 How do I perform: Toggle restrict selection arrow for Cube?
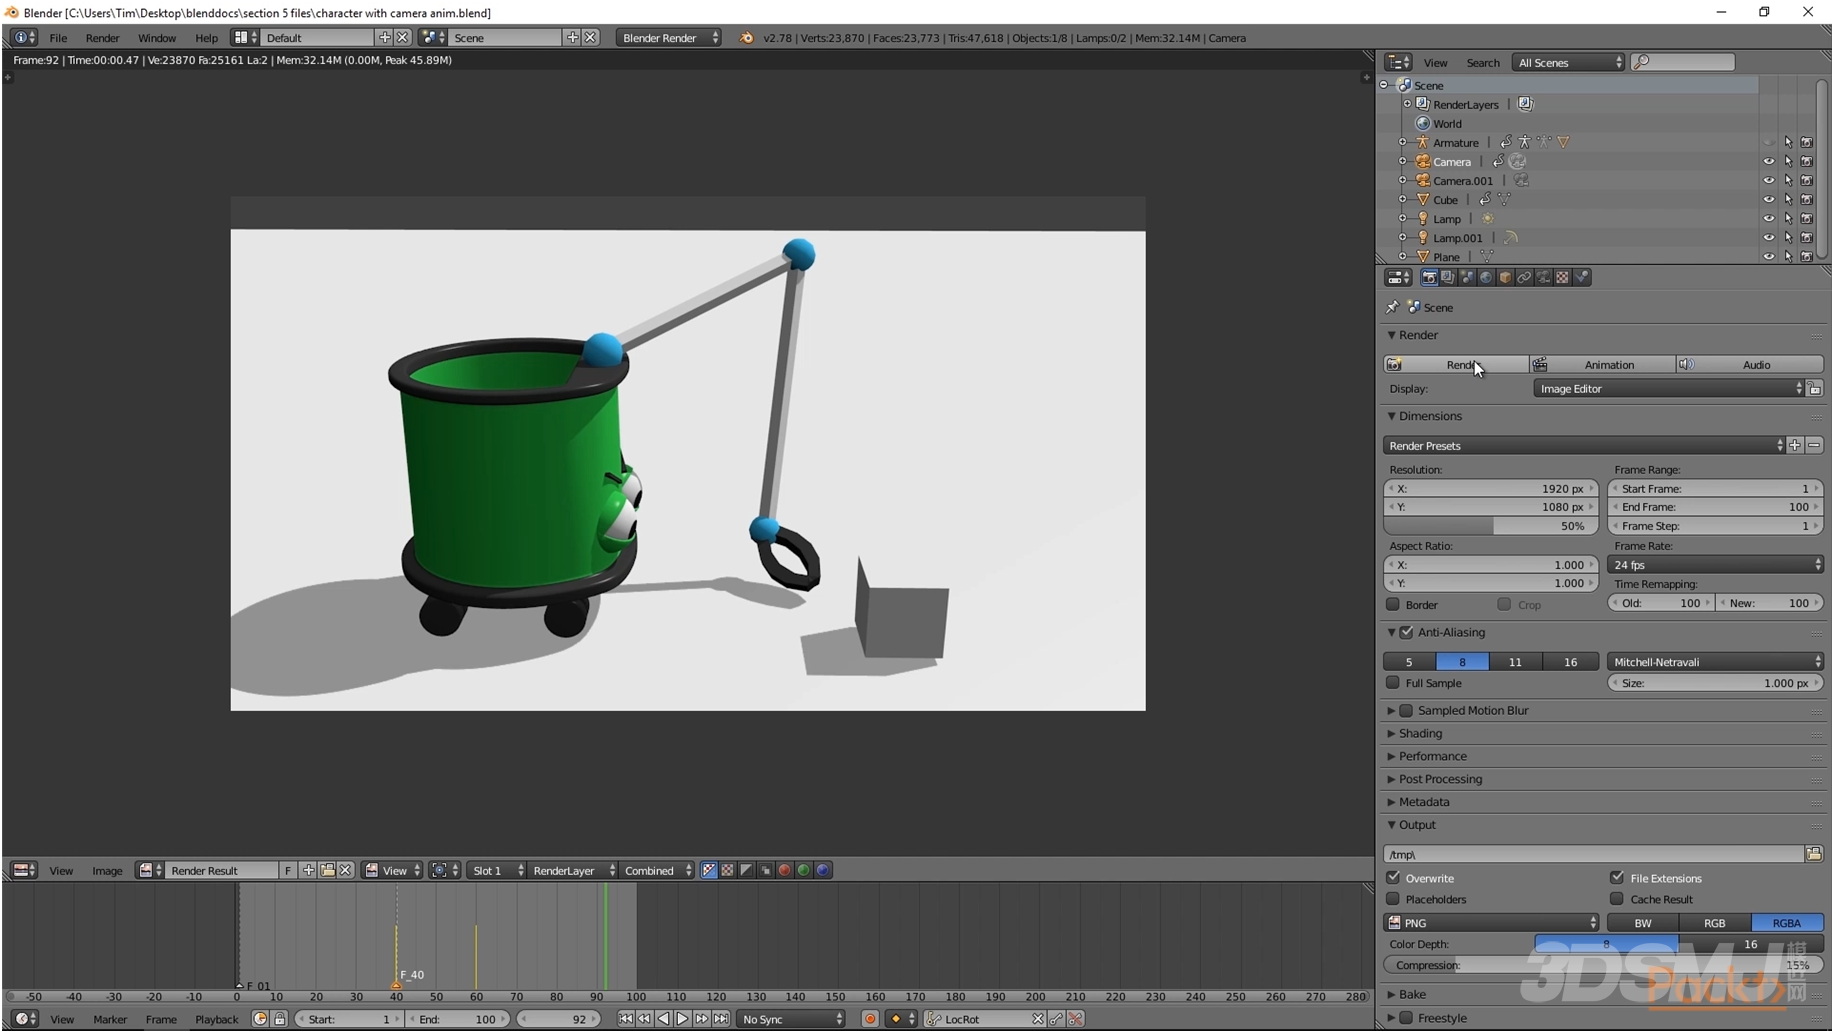(1788, 200)
